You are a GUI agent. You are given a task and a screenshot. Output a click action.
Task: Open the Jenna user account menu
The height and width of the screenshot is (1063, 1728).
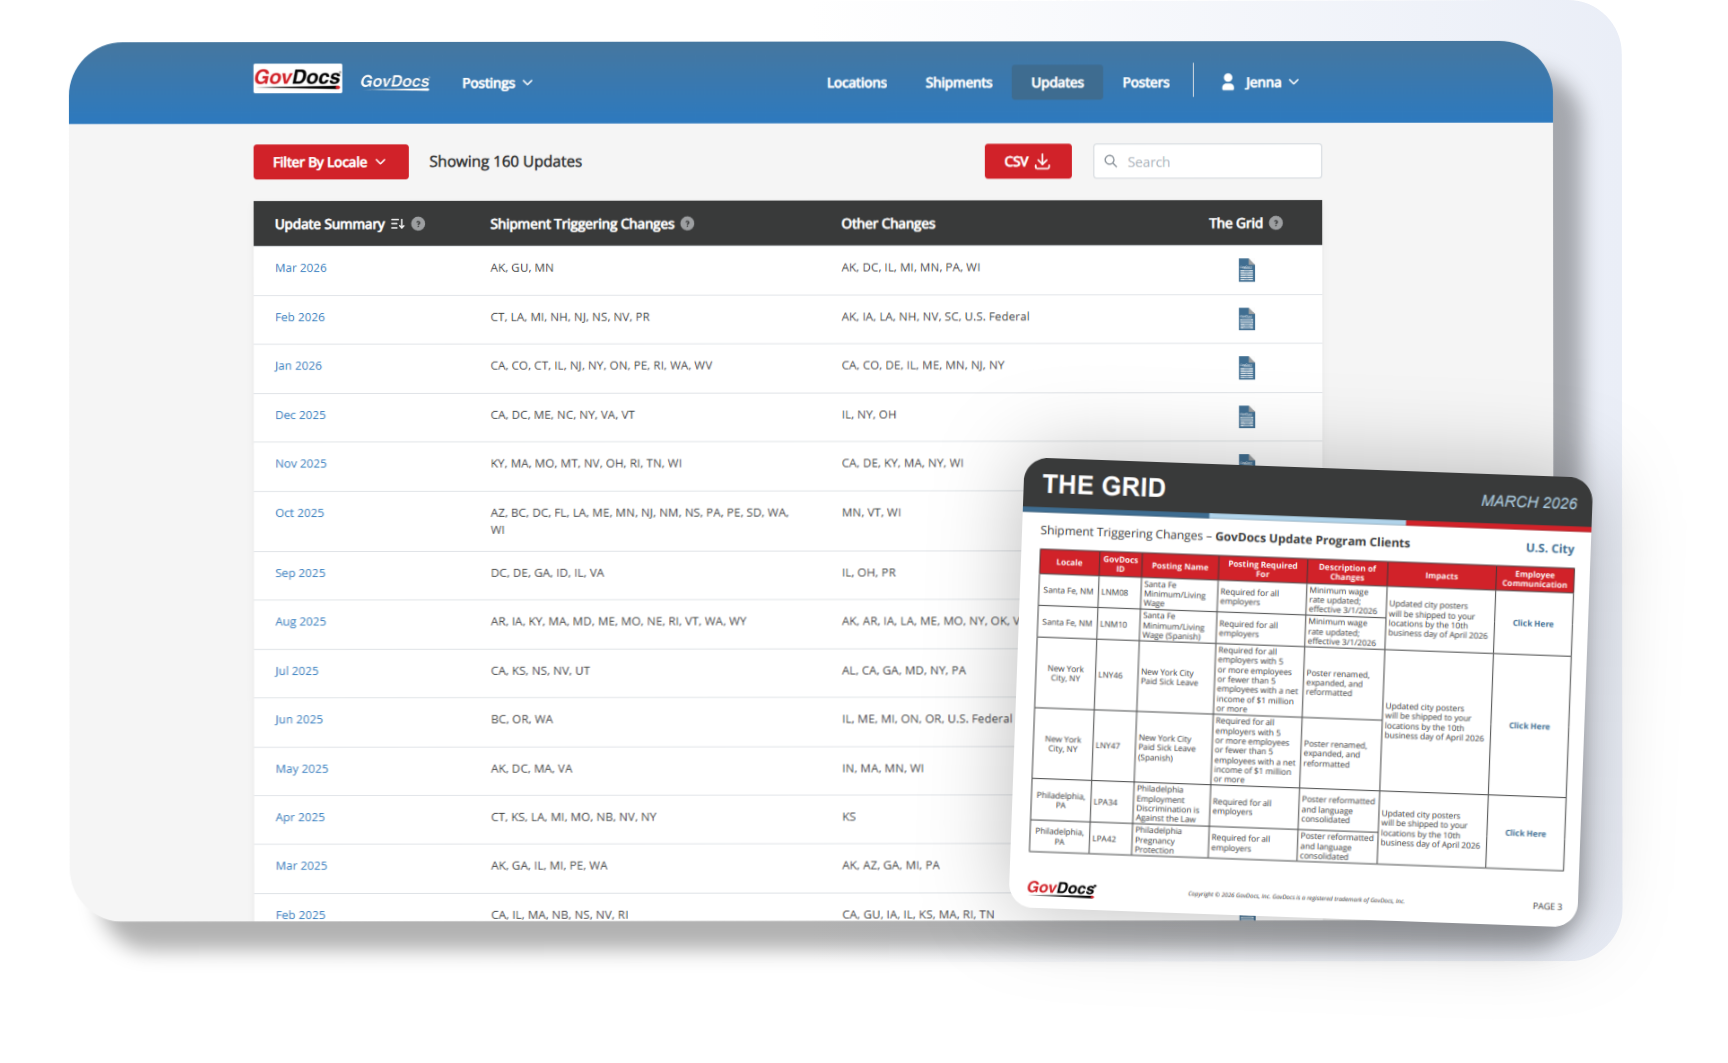coord(1260,83)
